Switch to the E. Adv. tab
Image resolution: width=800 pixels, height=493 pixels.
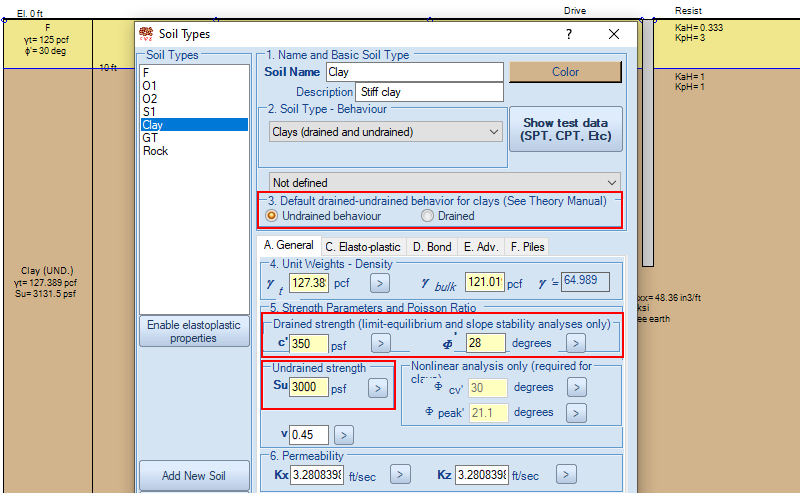click(481, 247)
